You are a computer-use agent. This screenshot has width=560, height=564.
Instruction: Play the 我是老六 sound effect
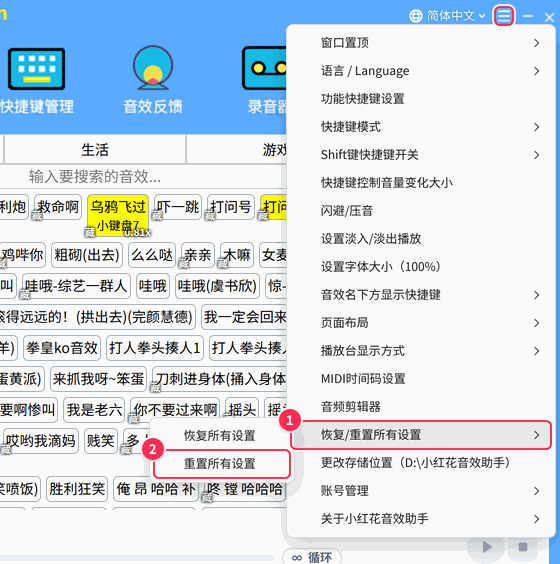pos(94,410)
